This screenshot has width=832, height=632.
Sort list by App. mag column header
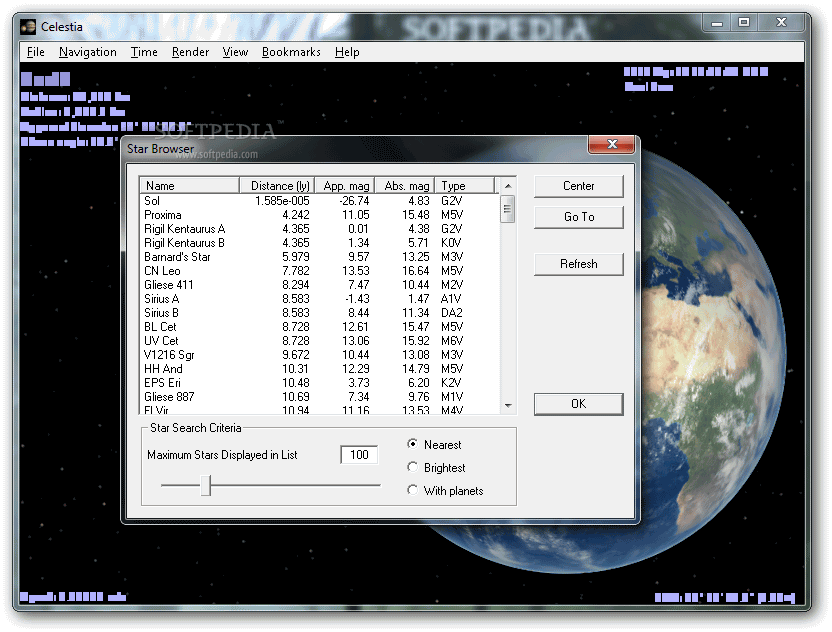click(x=345, y=186)
